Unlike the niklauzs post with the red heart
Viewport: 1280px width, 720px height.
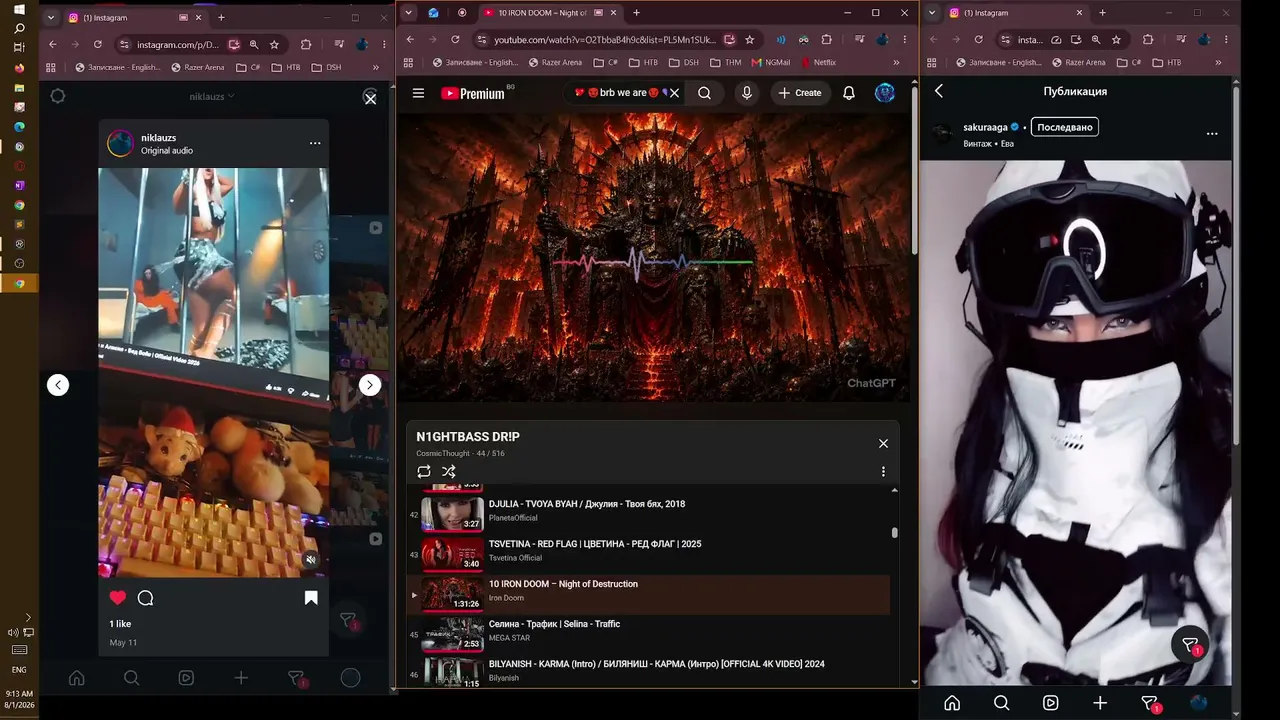[x=118, y=598]
